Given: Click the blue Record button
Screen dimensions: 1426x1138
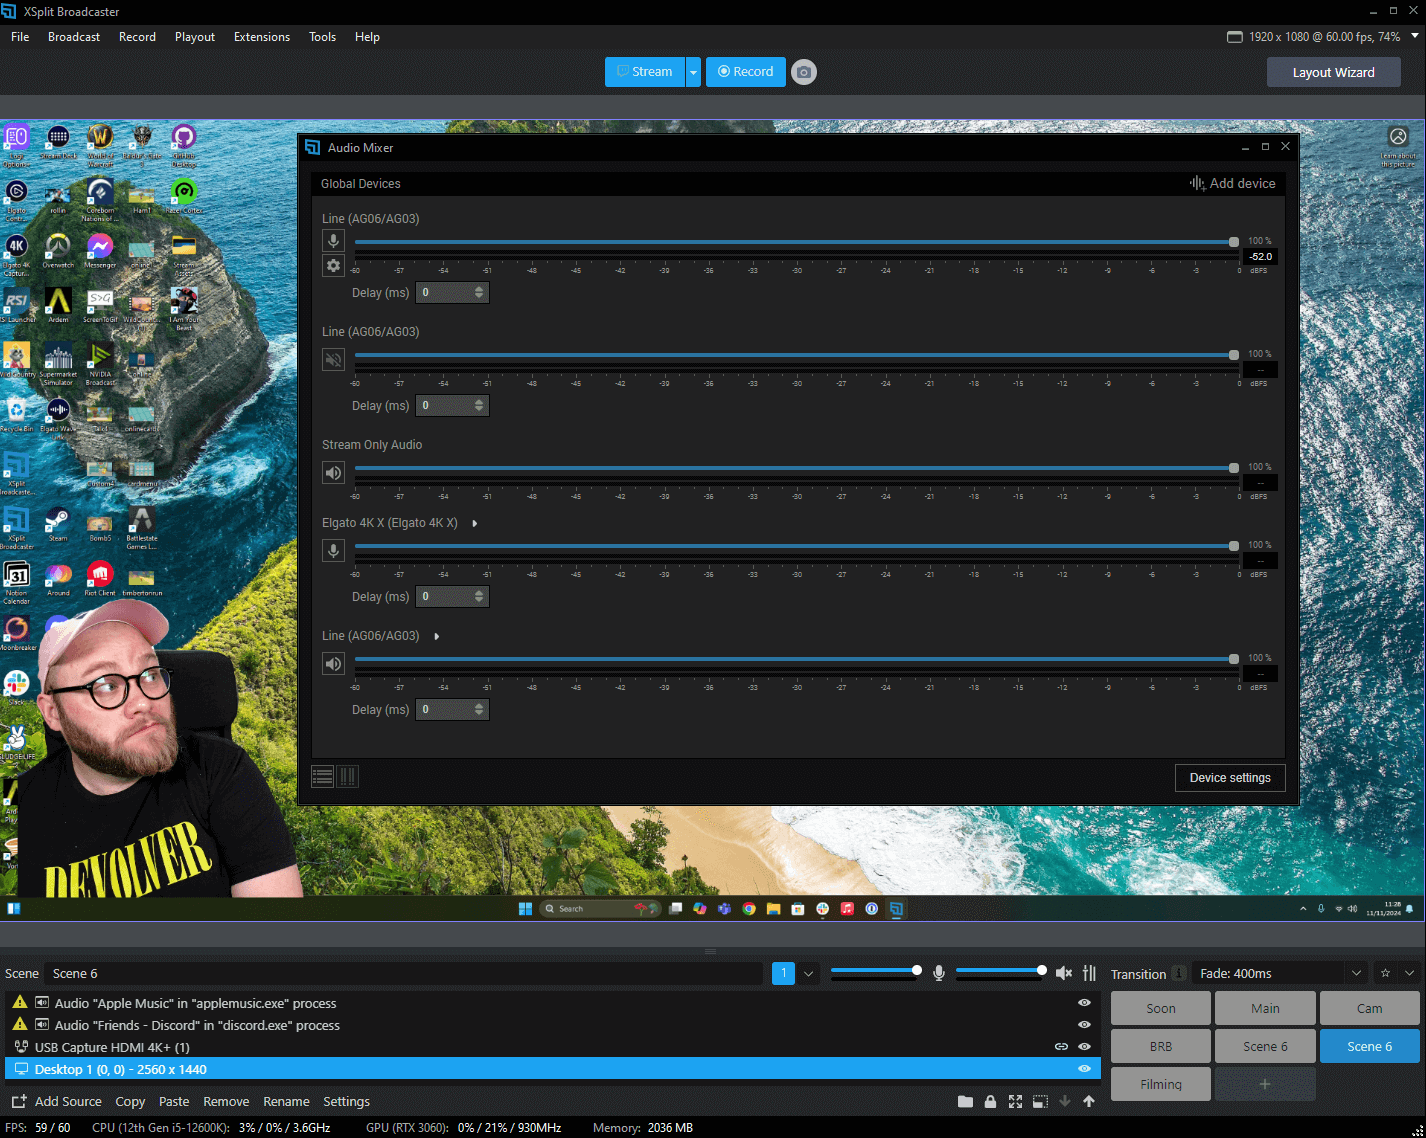Looking at the screenshot, I should point(746,72).
